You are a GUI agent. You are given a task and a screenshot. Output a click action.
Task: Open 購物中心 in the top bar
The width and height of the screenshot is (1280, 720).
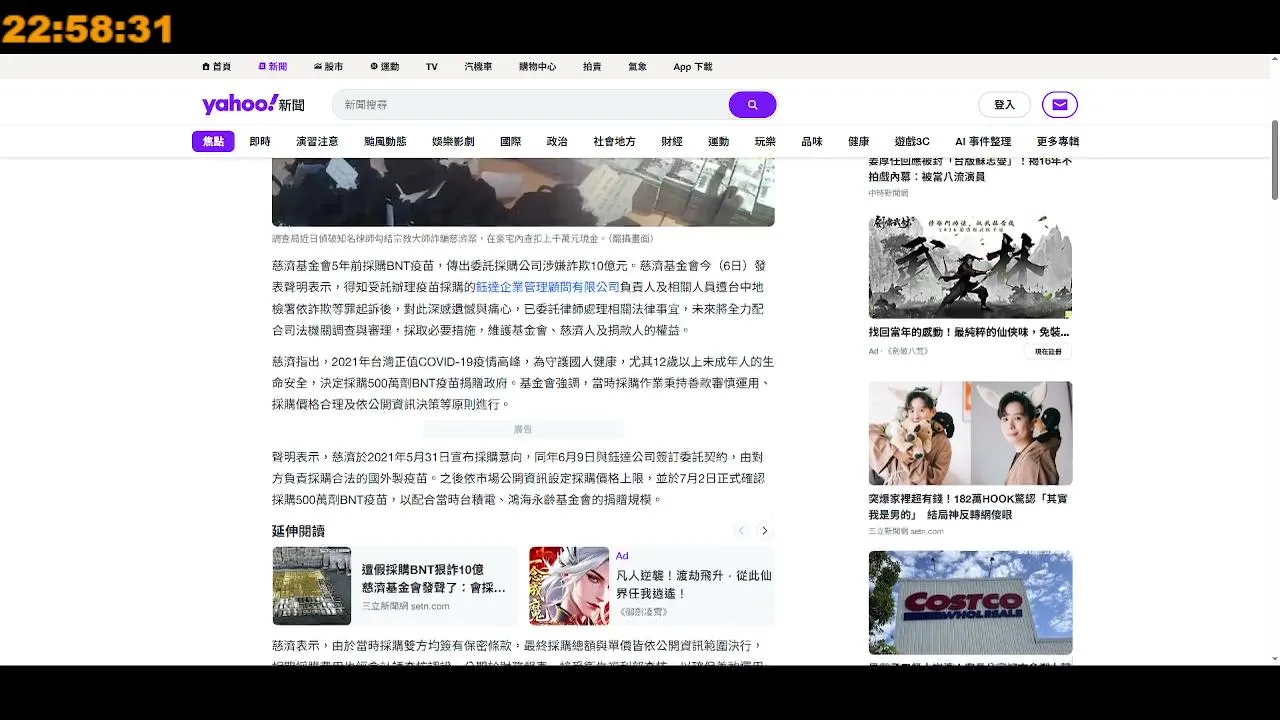[x=537, y=67]
